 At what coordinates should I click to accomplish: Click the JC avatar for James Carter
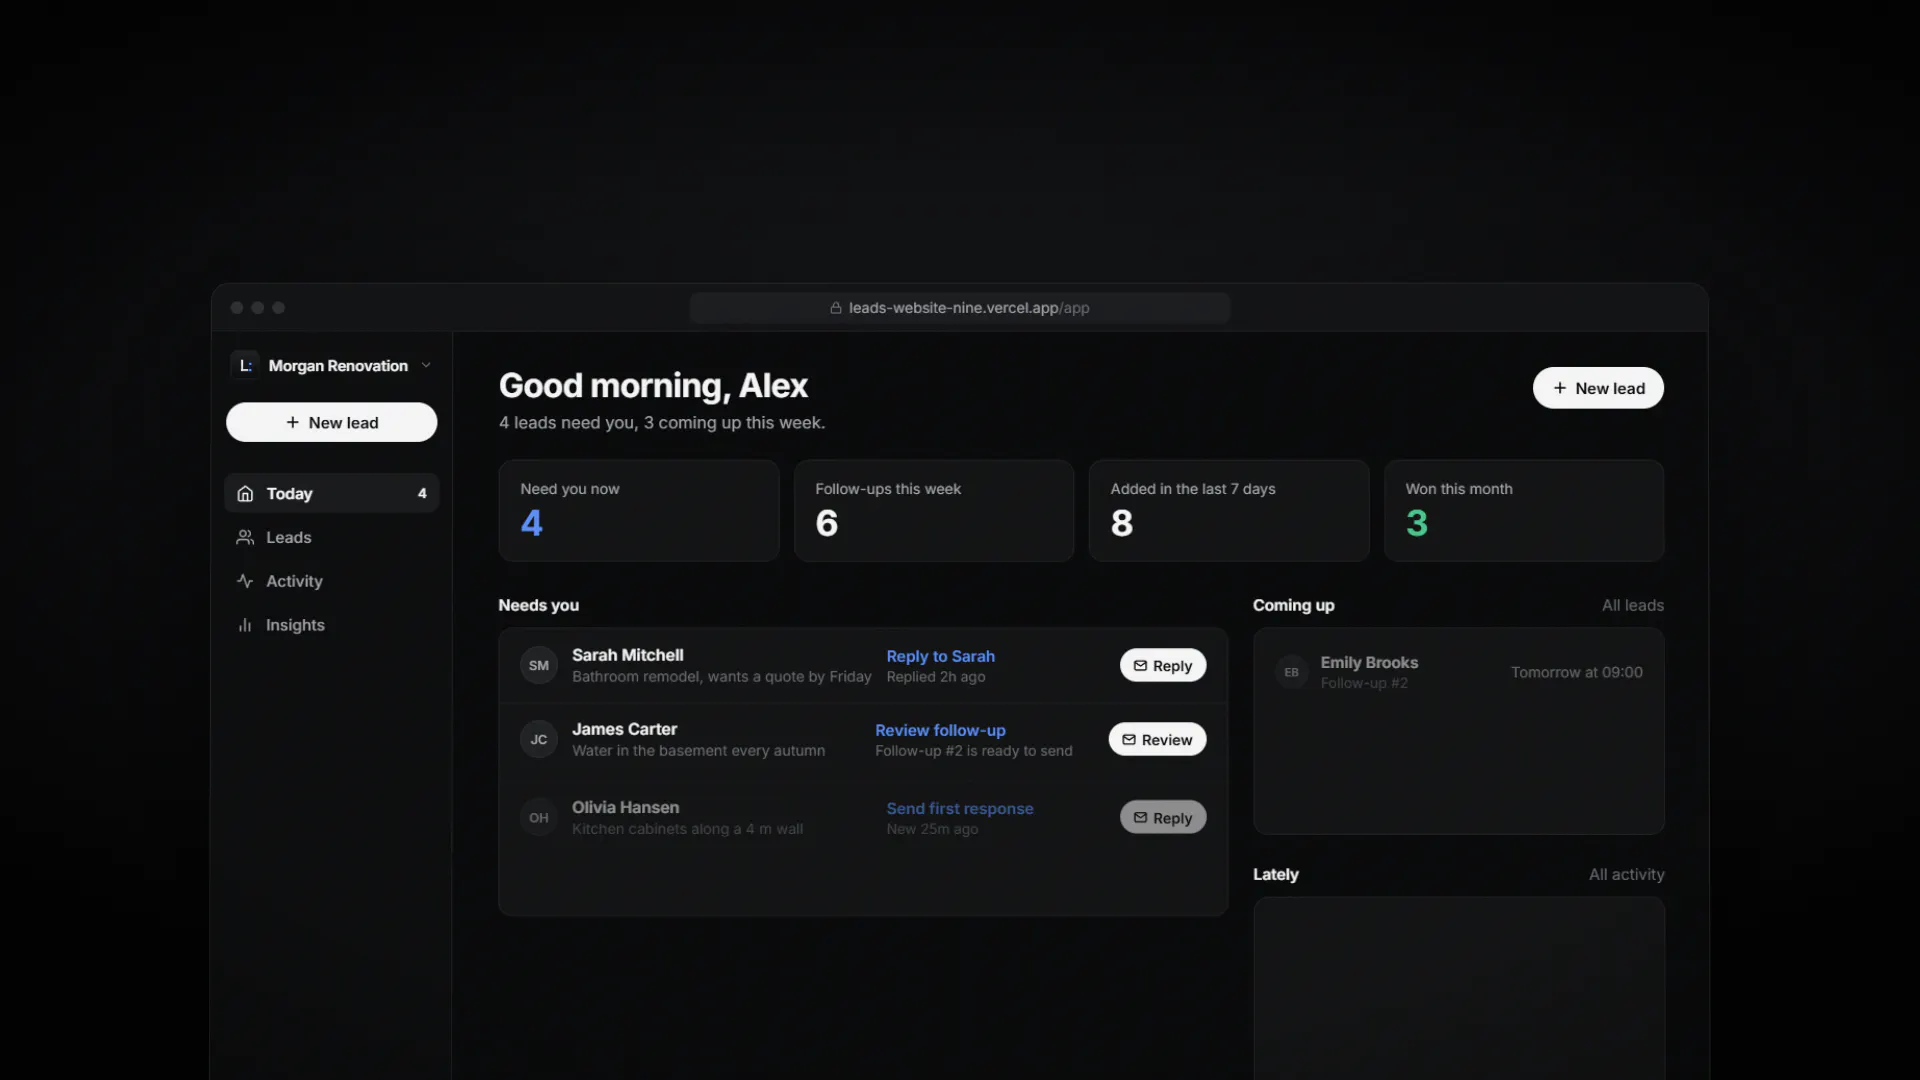tap(539, 739)
